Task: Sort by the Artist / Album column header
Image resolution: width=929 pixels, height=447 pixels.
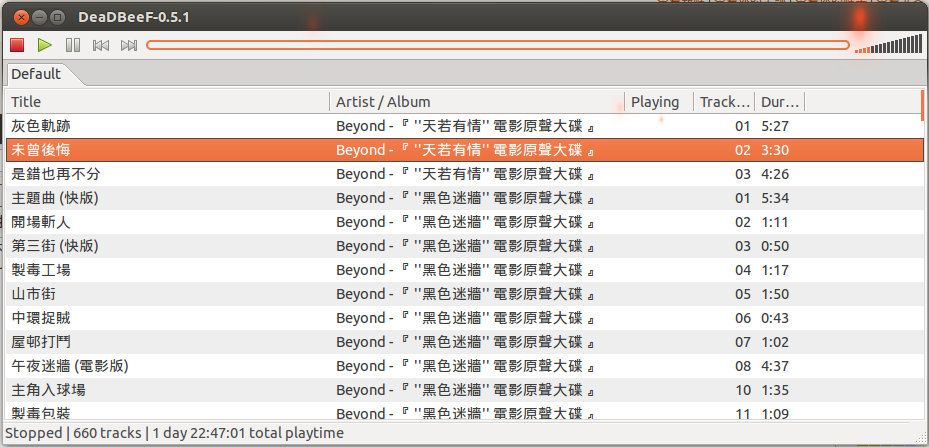Action: click(478, 102)
